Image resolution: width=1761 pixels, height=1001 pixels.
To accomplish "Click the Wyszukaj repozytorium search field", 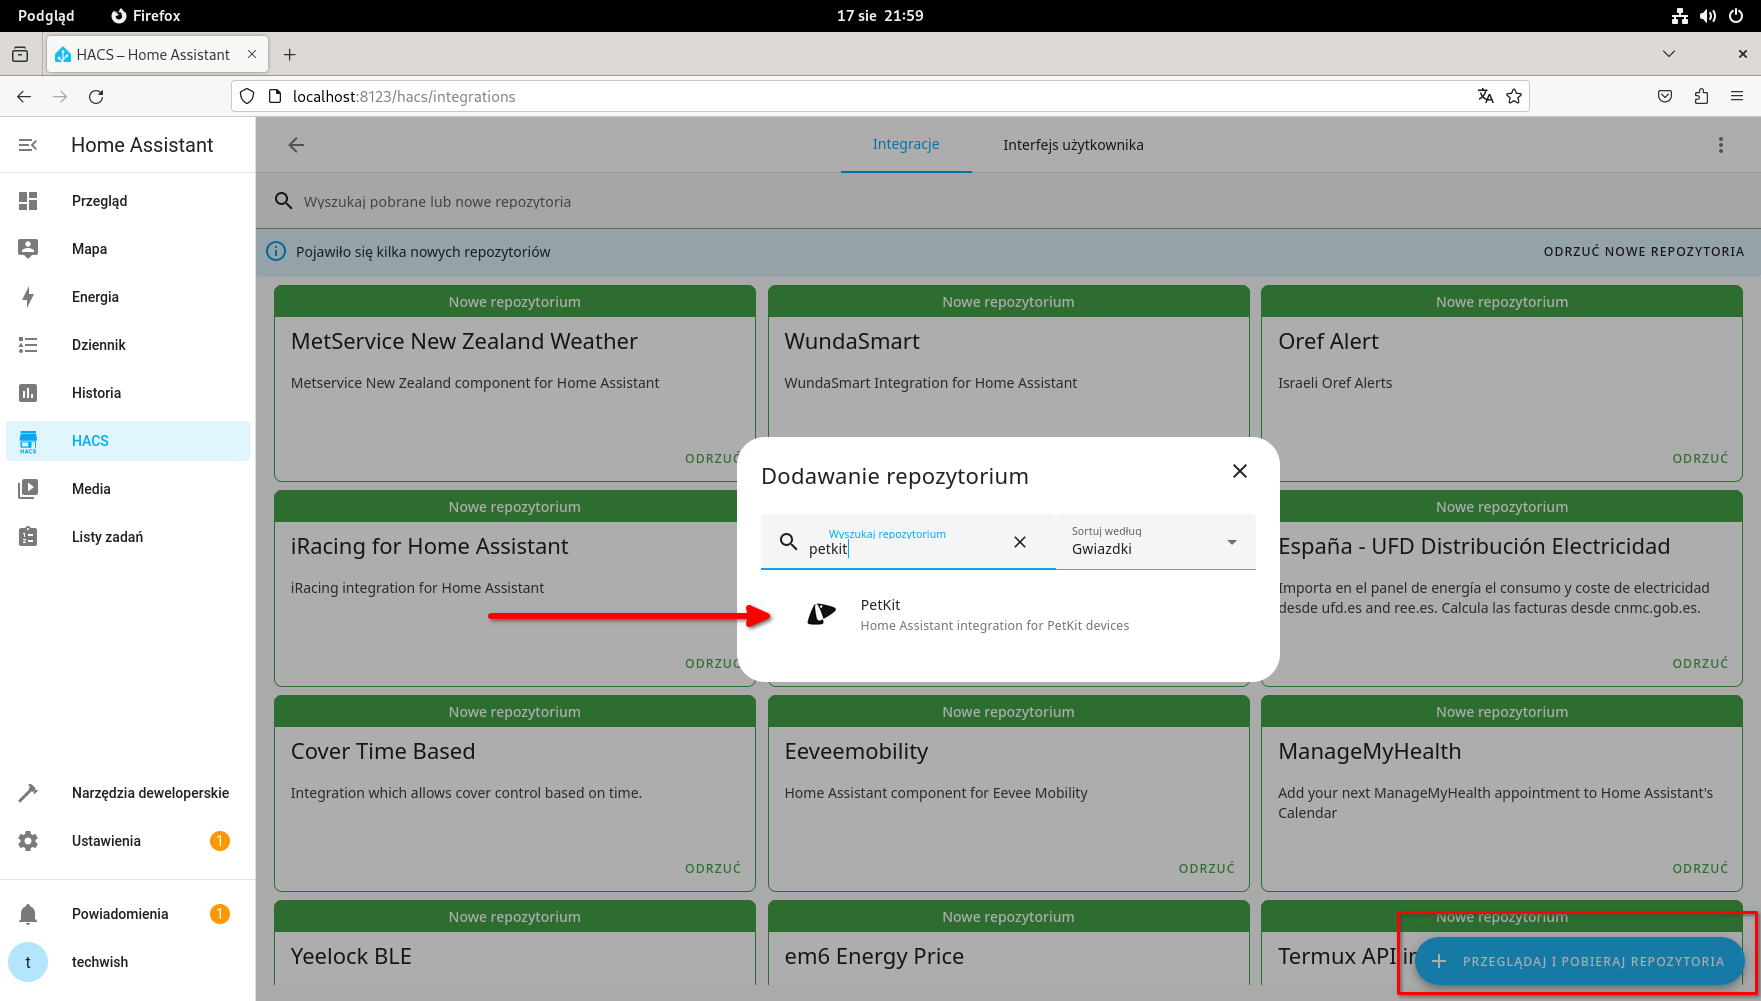I will click(x=908, y=542).
